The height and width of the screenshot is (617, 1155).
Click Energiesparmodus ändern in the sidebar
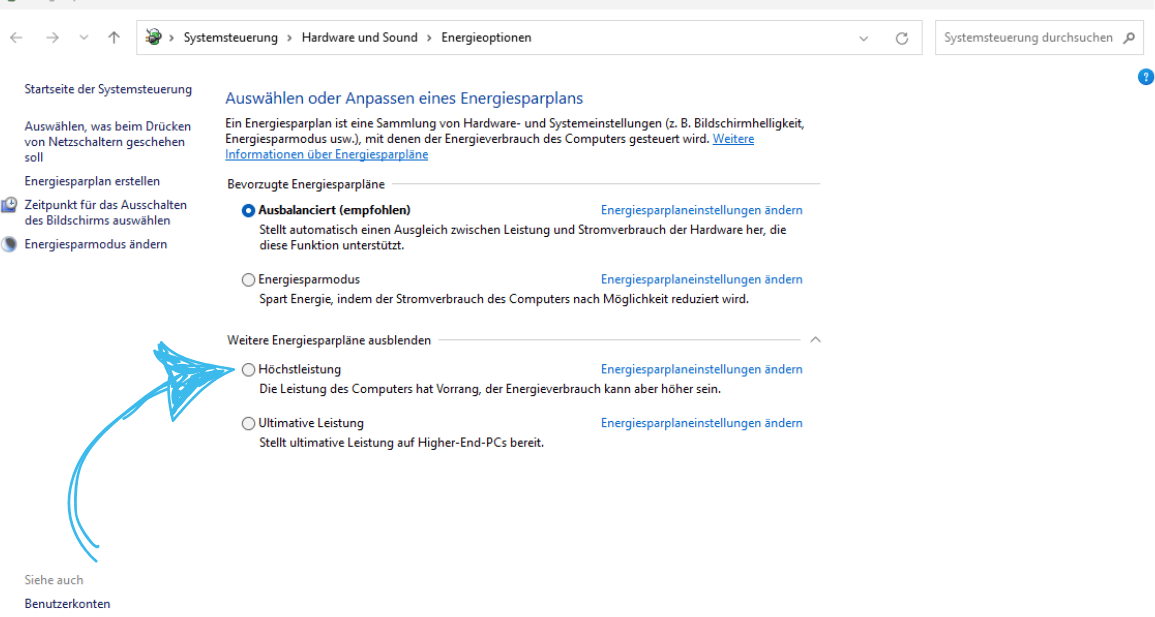pos(96,244)
